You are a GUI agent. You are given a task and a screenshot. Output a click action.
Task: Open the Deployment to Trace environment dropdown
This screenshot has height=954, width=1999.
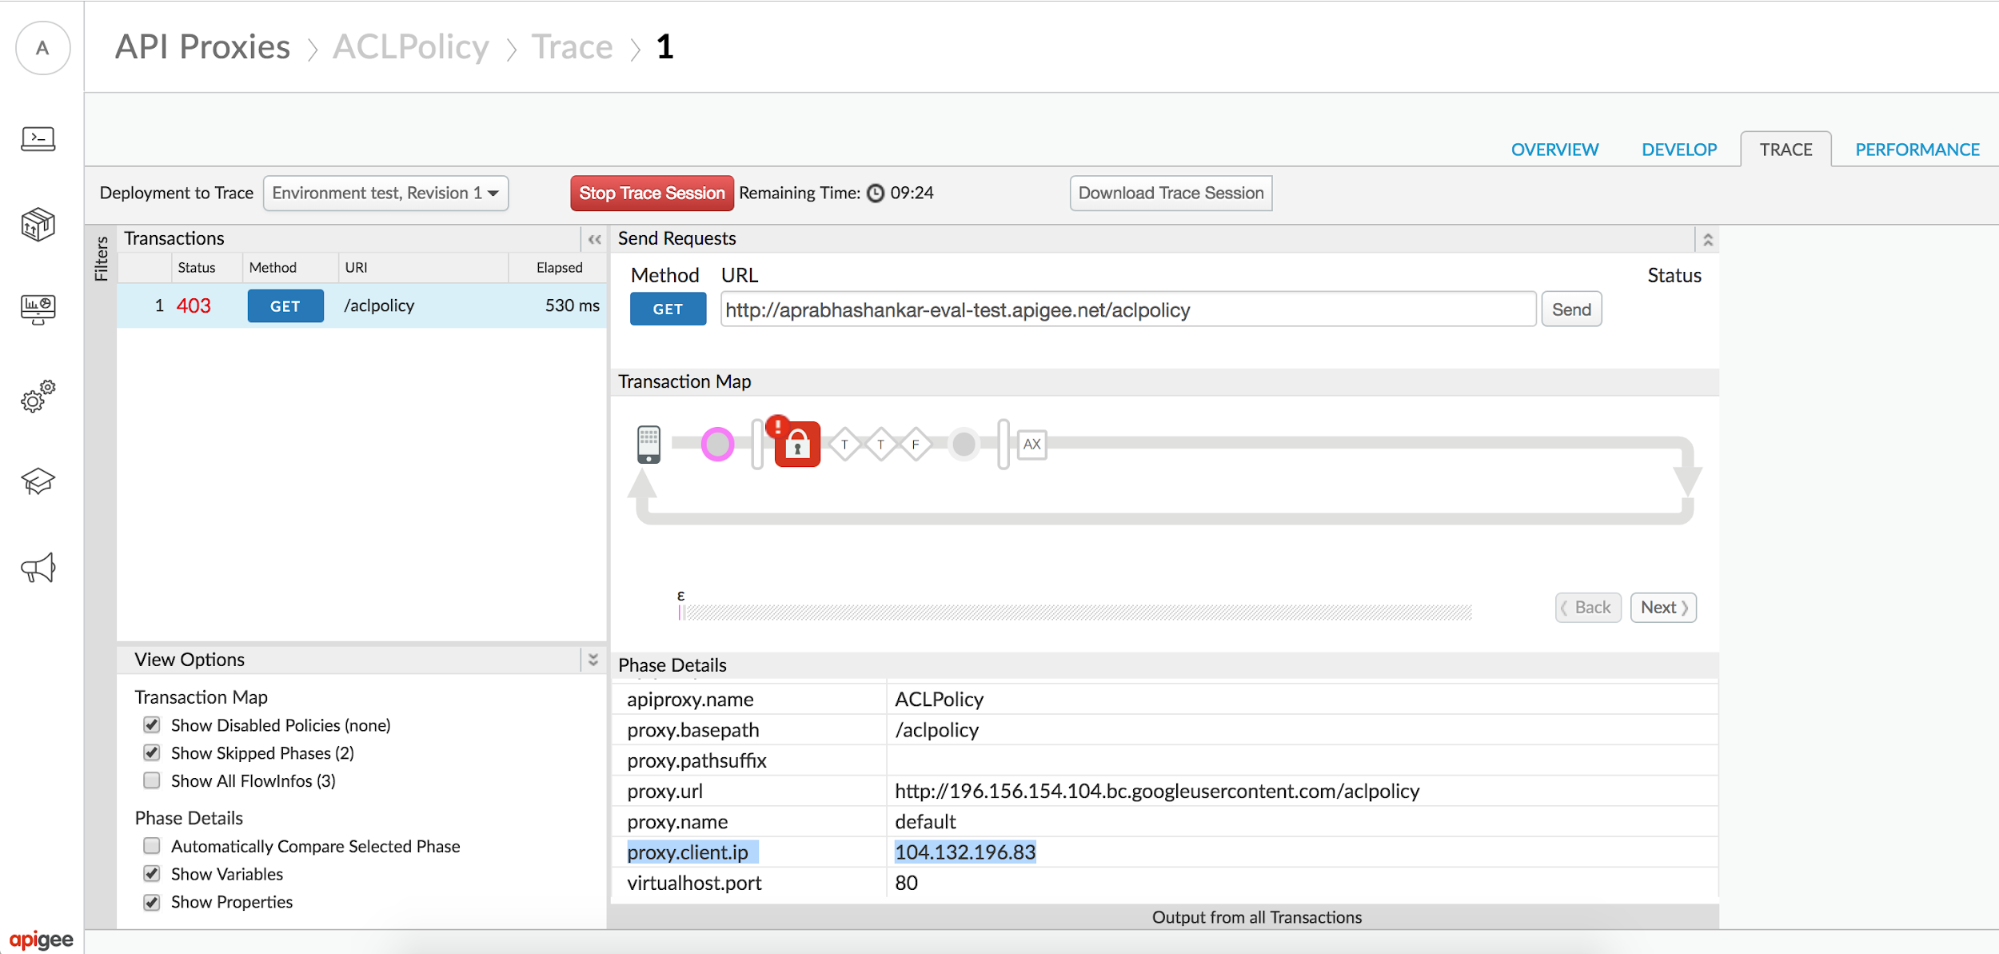pos(385,193)
